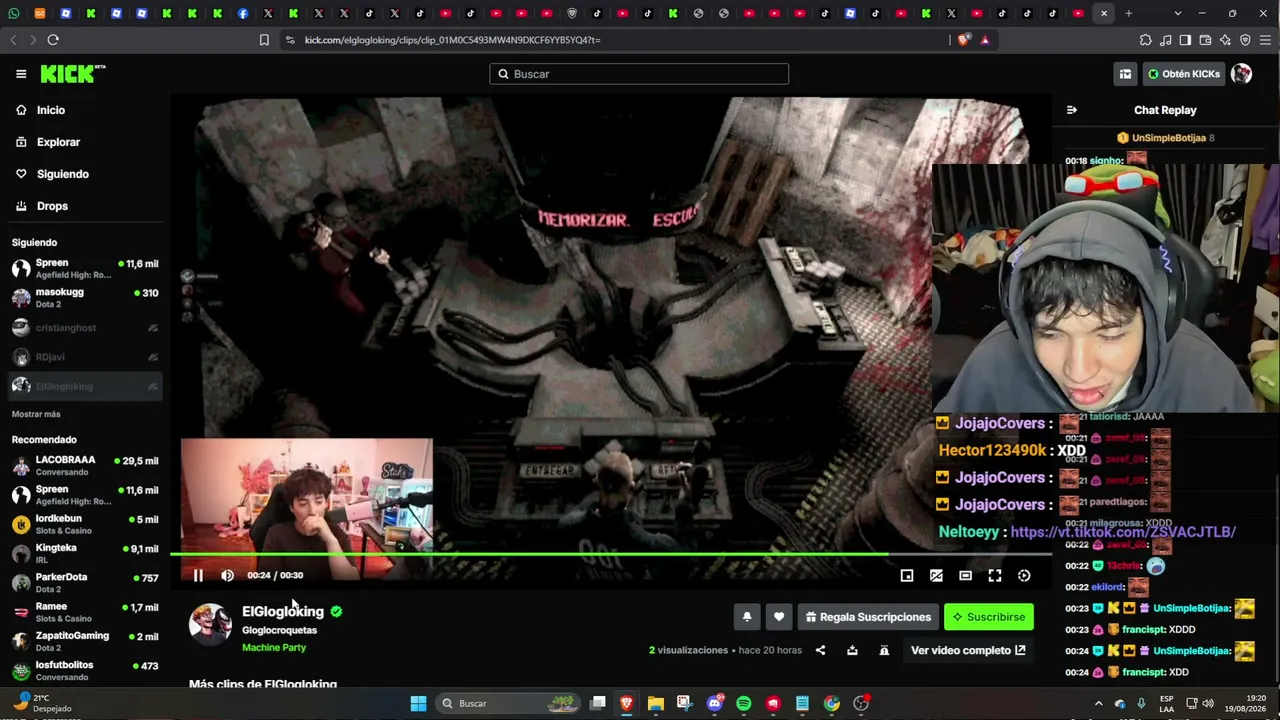
Task: Open Ver video completo link
Action: 968,650
